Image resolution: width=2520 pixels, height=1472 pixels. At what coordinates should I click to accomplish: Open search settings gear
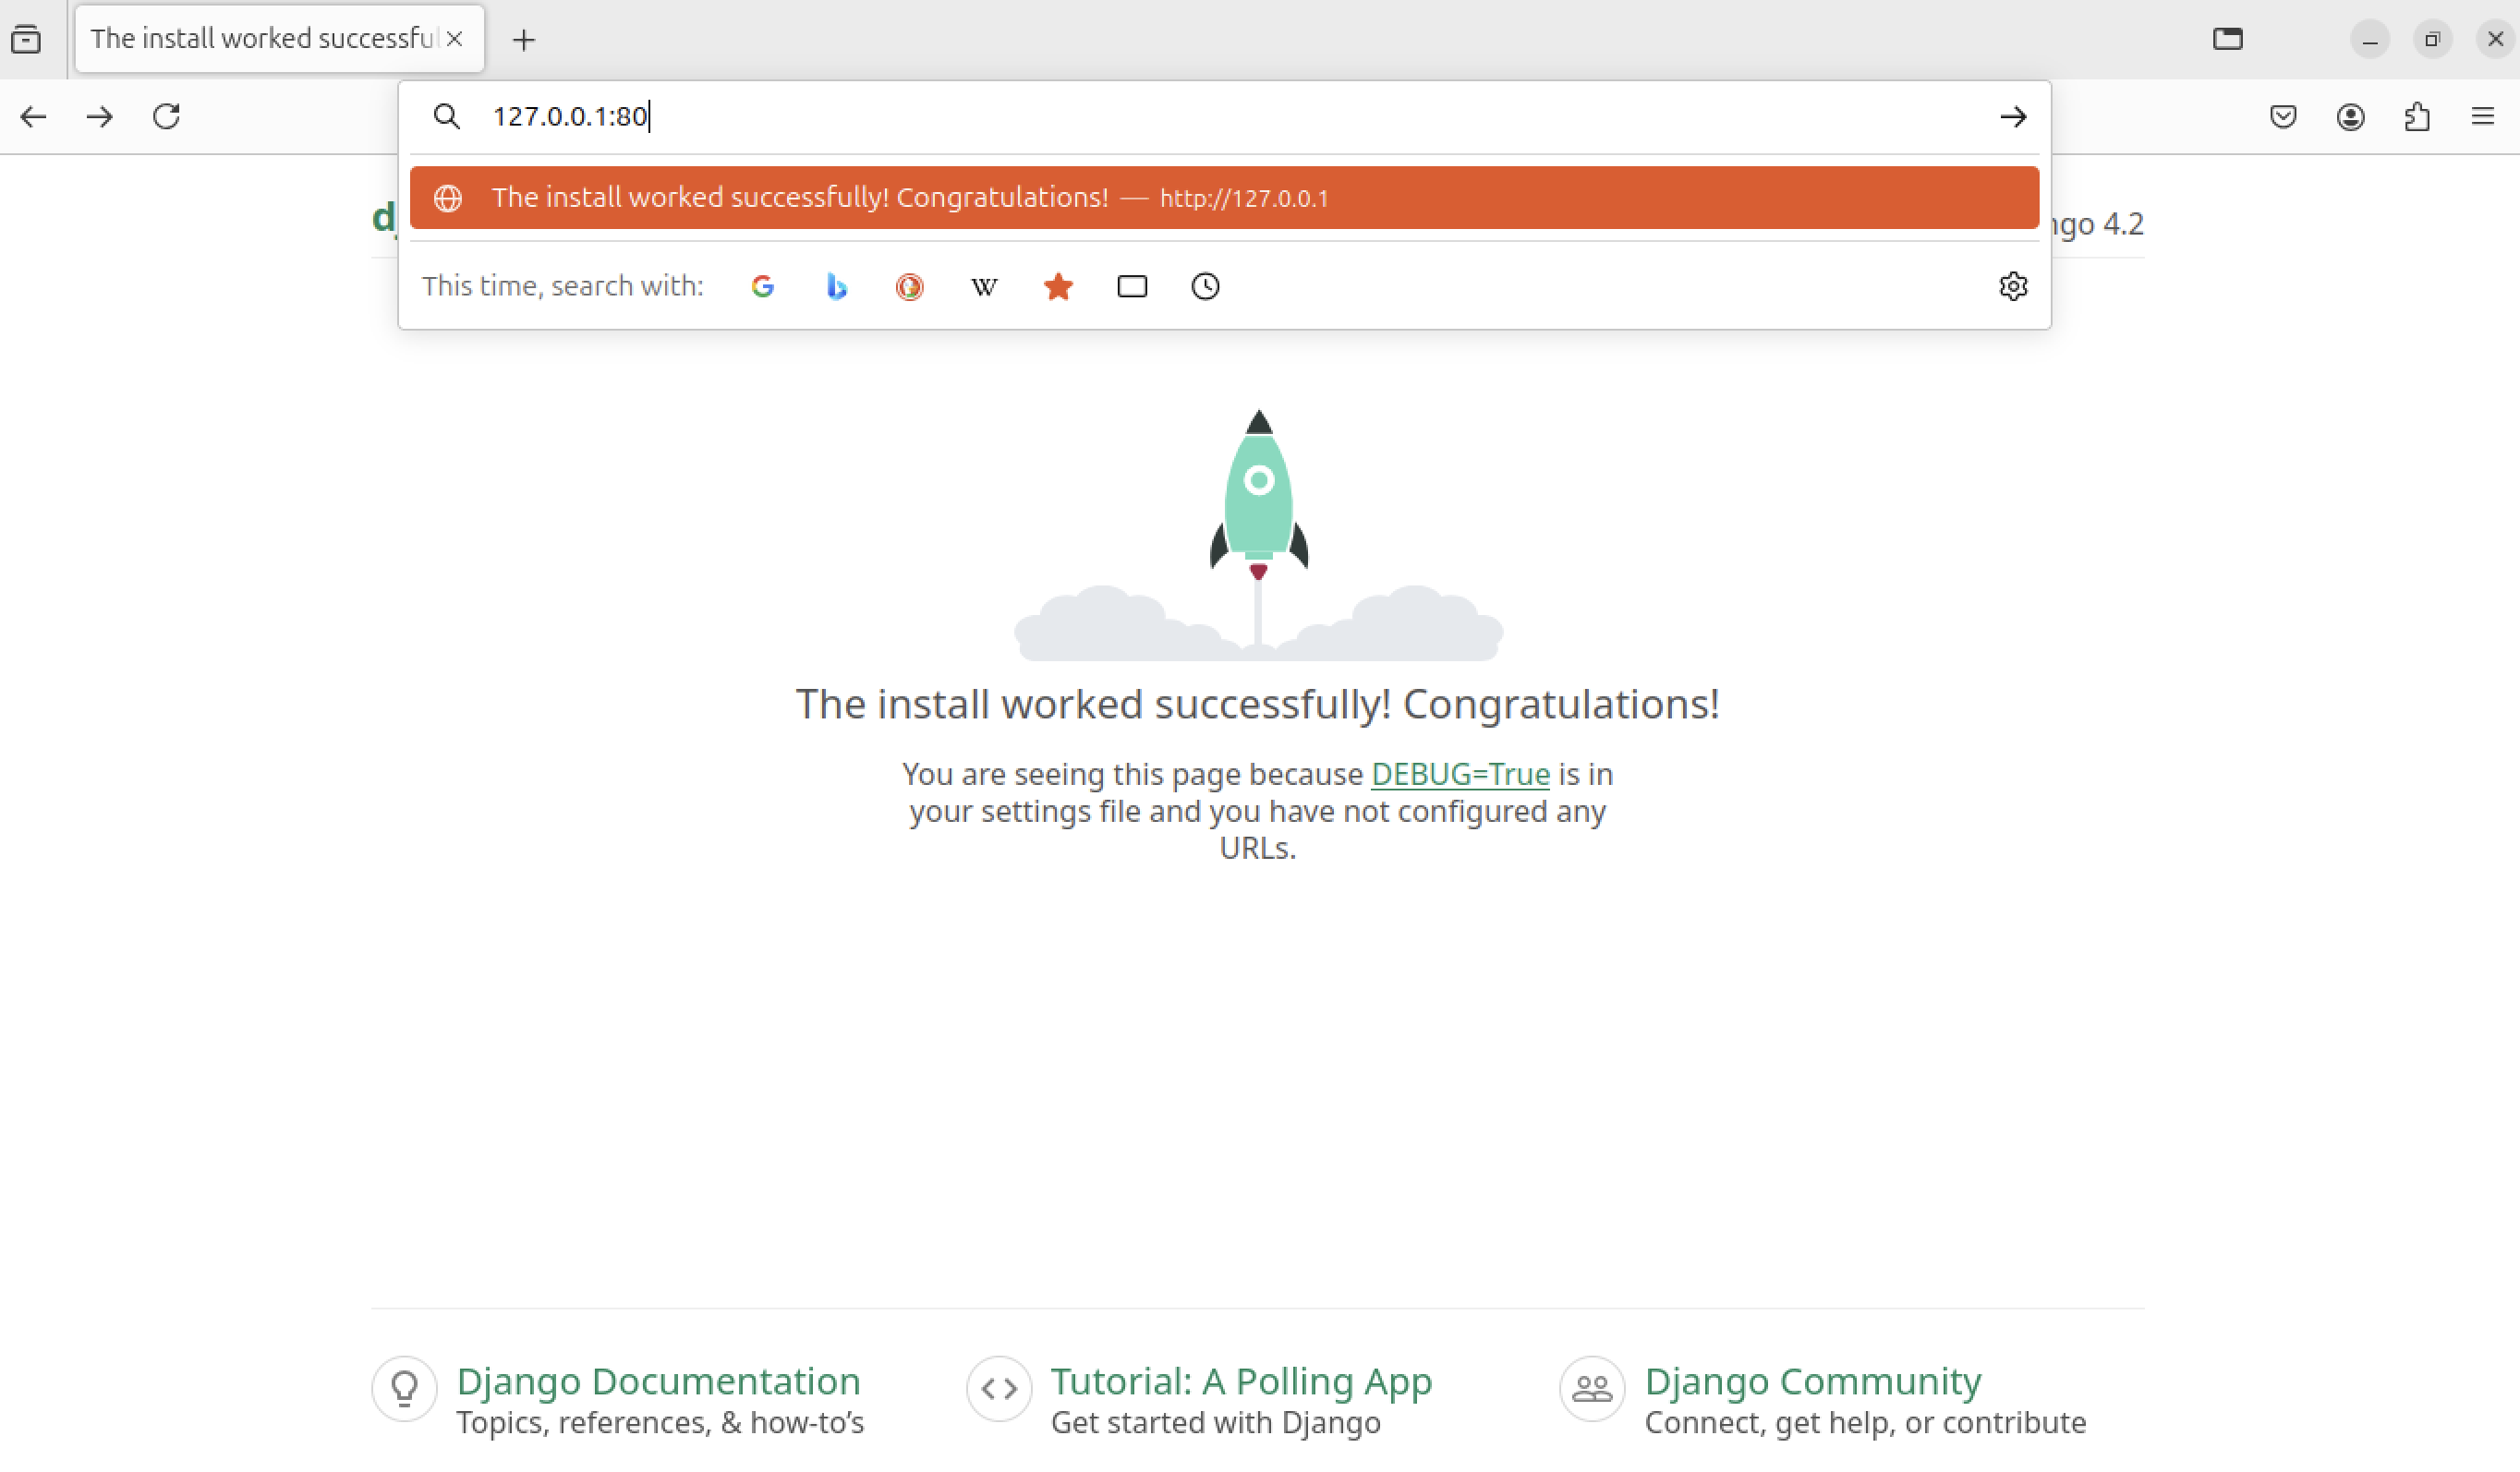[x=2013, y=287]
